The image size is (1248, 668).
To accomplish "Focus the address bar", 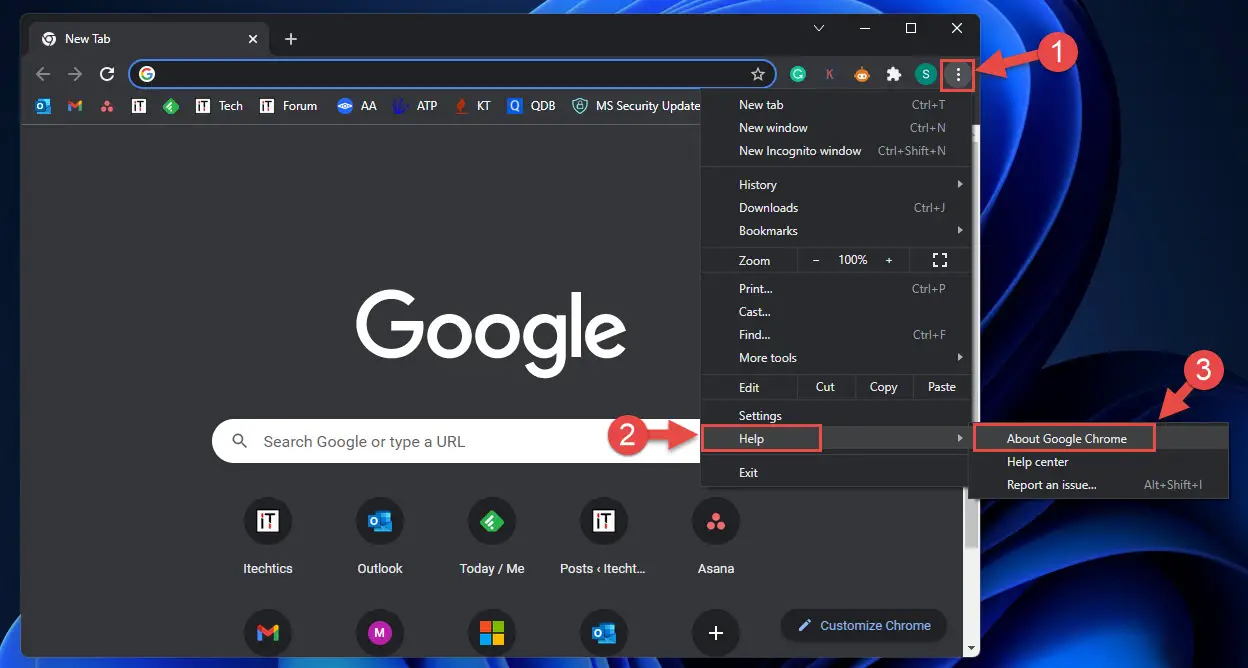I will [x=450, y=74].
